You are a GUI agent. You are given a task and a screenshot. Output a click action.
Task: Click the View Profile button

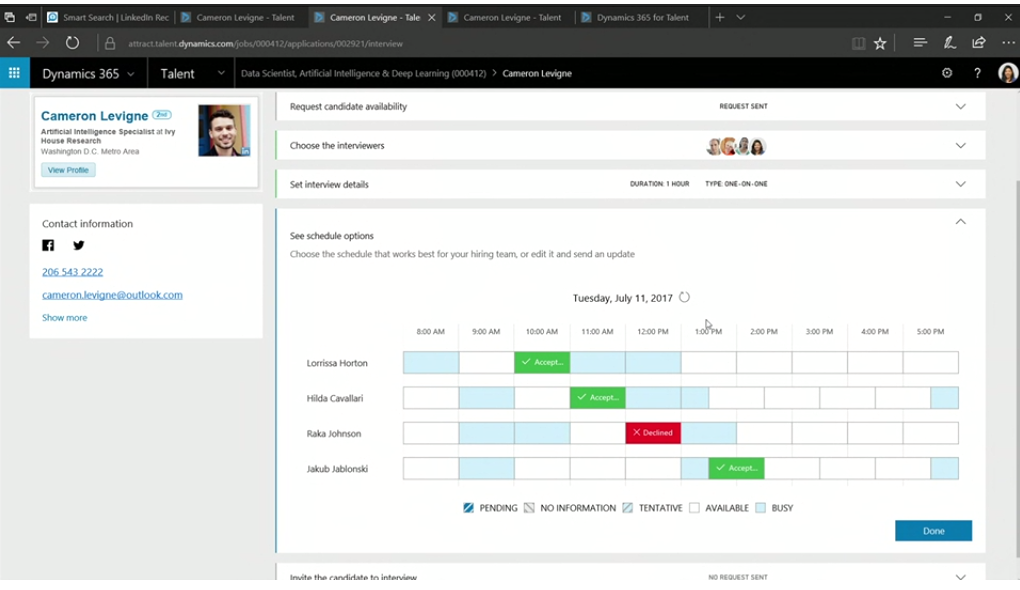pyautogui.click(x=68, y=170)
